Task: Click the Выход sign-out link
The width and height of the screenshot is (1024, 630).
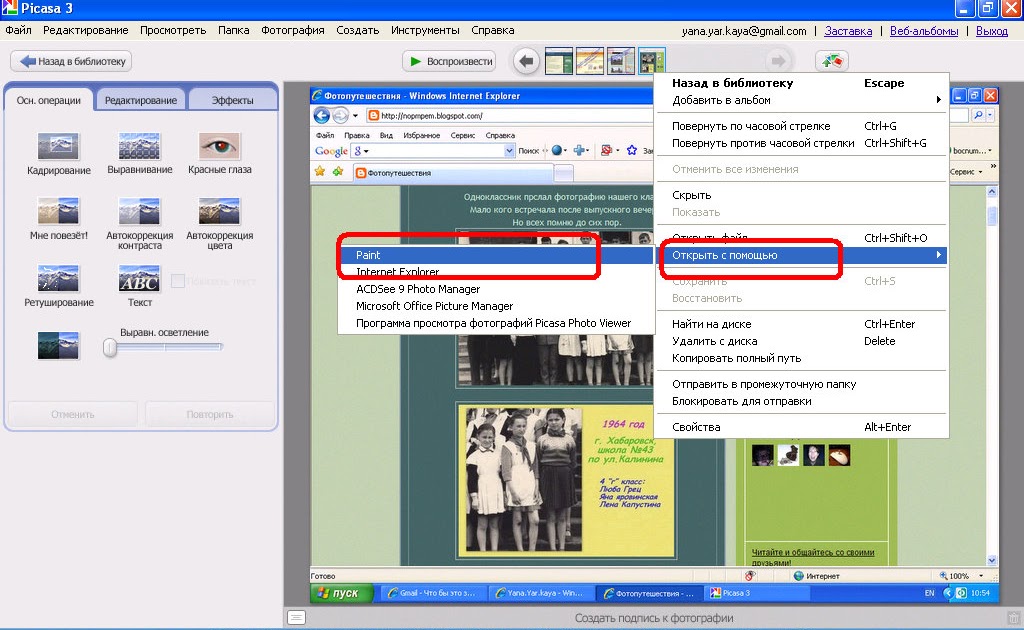Action: [x=991, y=31]
